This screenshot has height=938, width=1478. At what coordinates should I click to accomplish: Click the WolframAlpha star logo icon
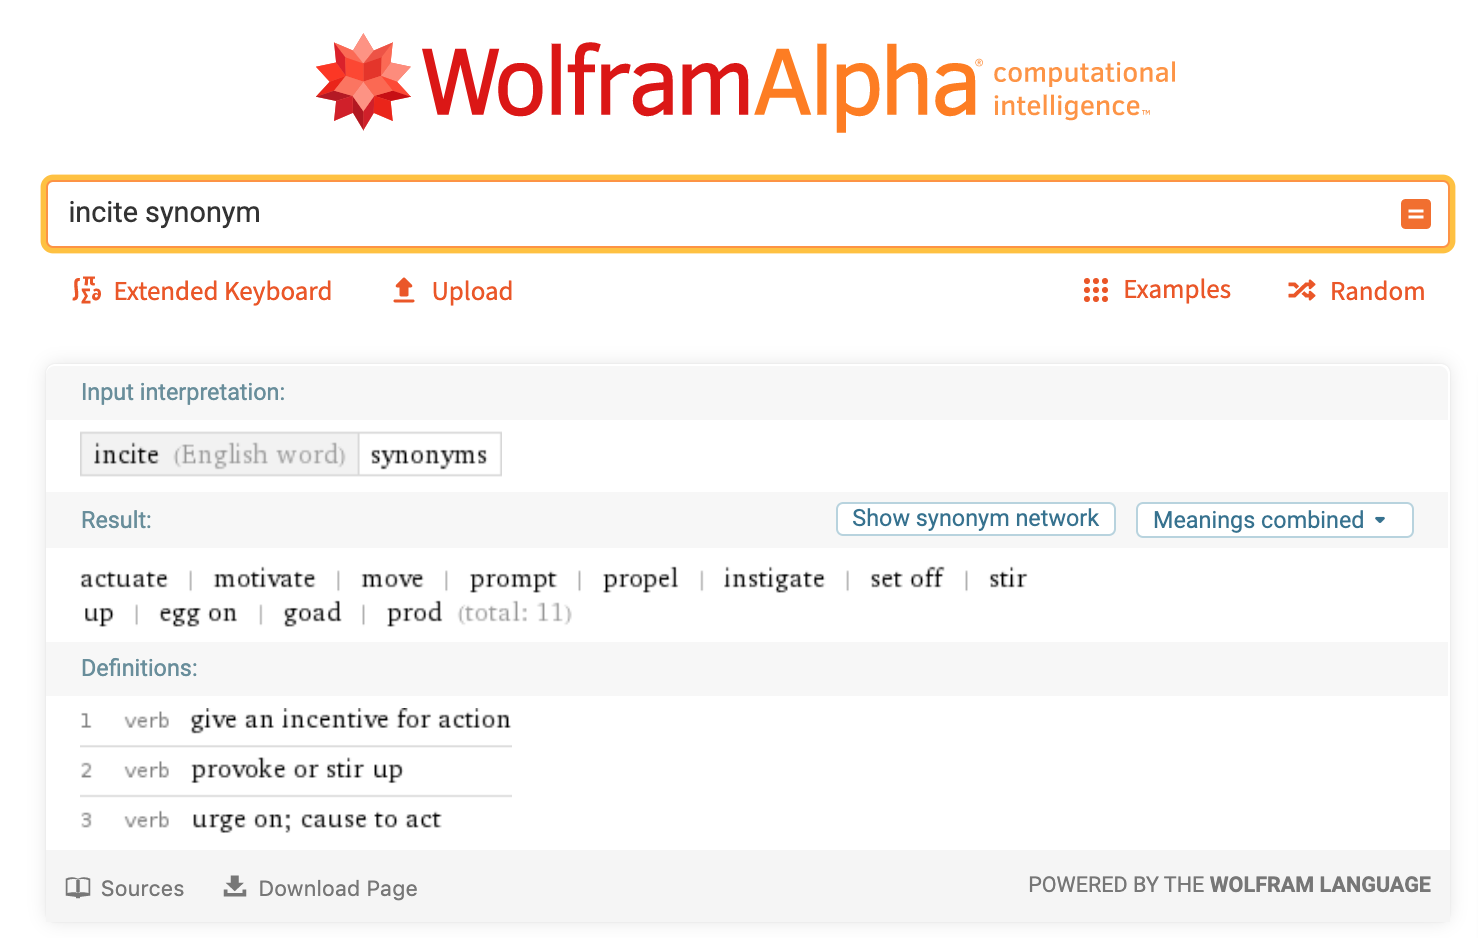(362, 82)
